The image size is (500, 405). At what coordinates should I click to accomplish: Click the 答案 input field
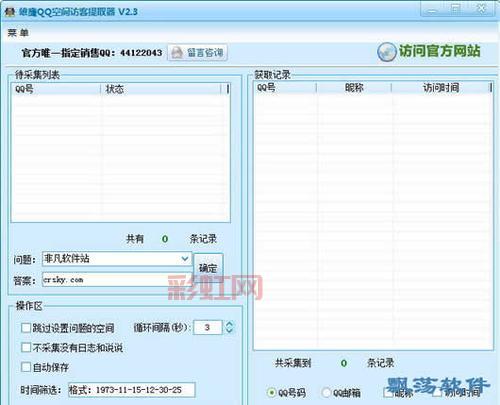[x=117, y=280]
